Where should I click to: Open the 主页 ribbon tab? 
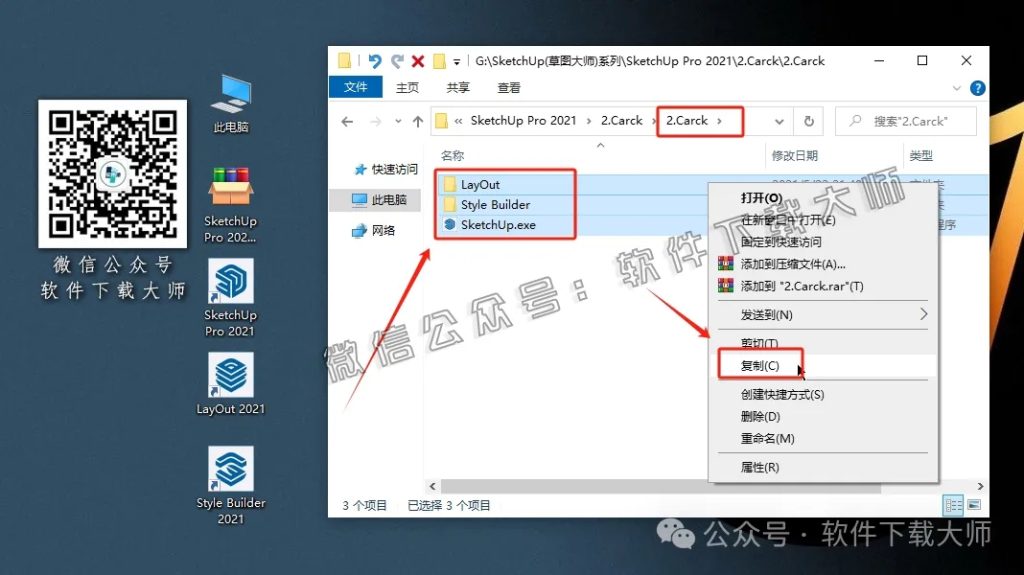point(407,88)
